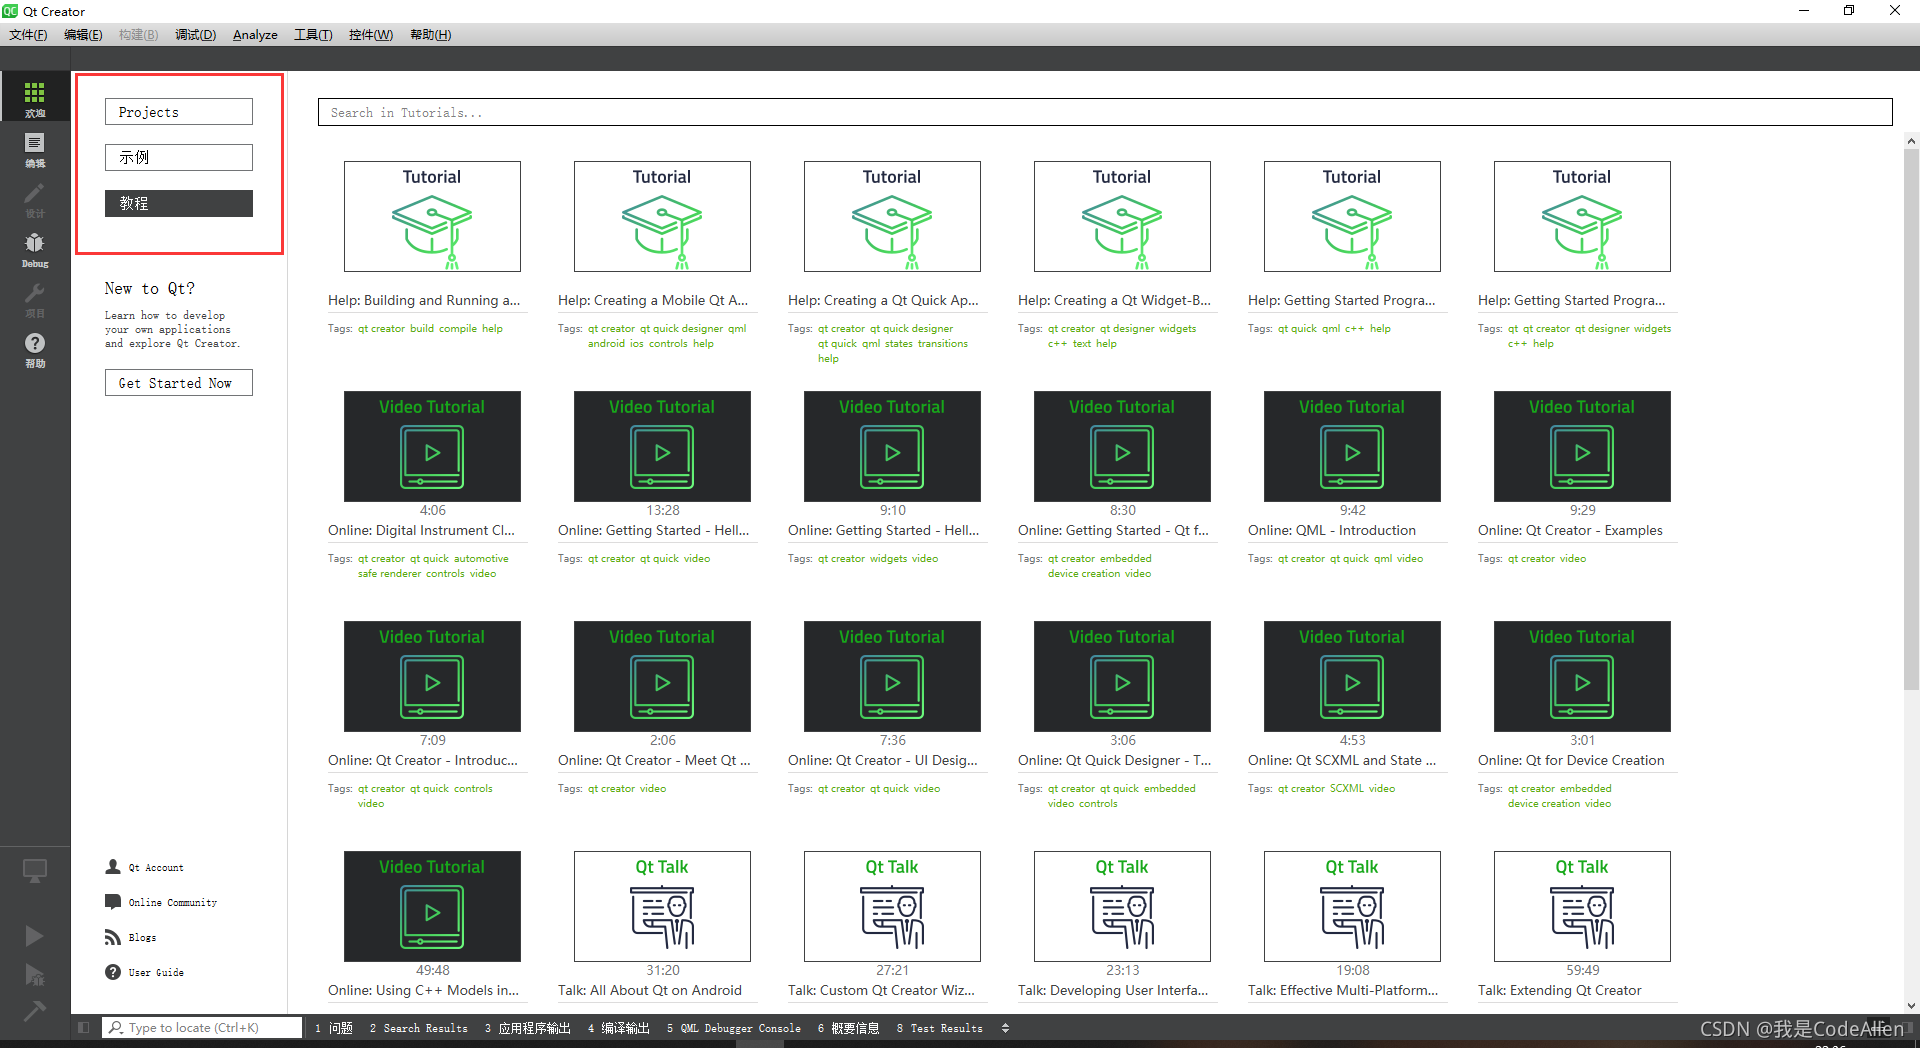1920x1048 pixels.
Task: Play Using C++ Models video tutorial
Action: coord(432,906)
